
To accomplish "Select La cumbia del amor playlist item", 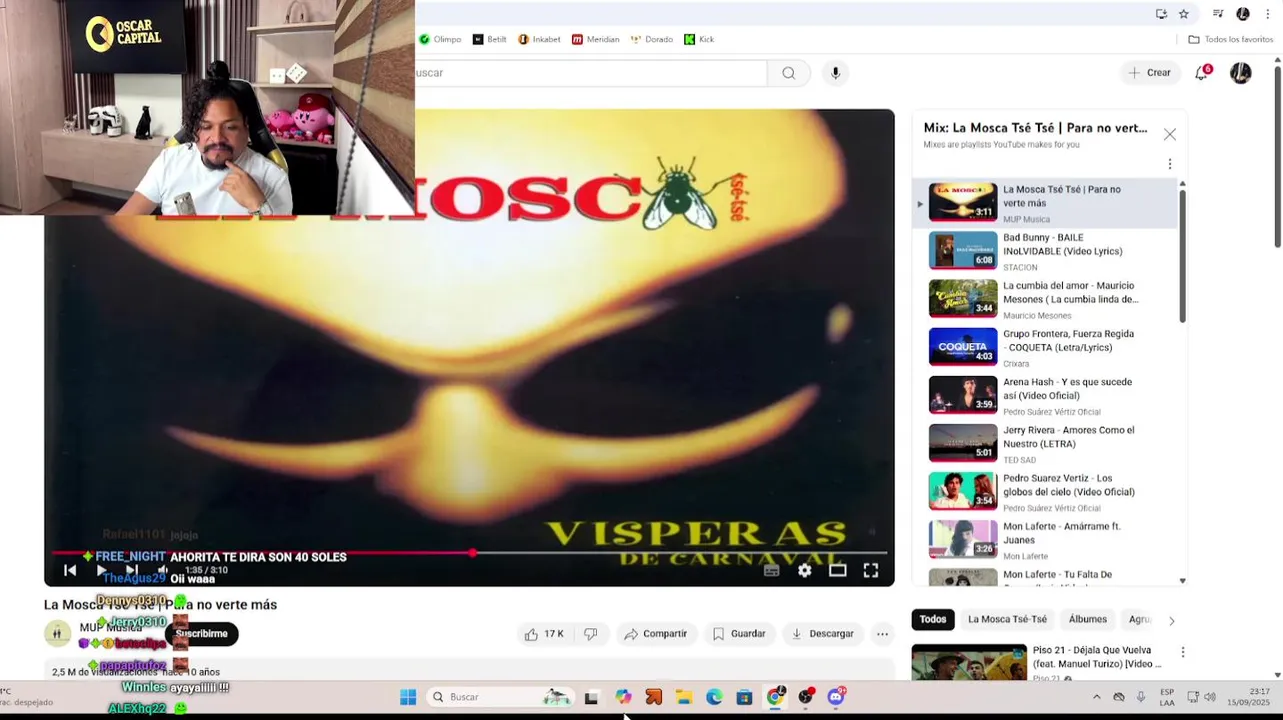I will tap(1045, 299).
